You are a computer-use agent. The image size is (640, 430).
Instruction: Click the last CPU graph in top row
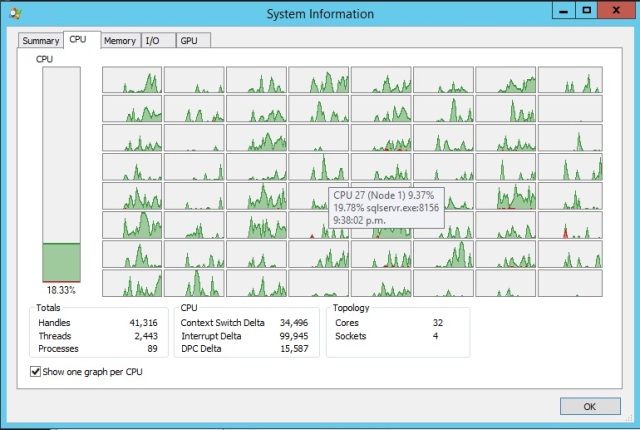tap(570, 80)
